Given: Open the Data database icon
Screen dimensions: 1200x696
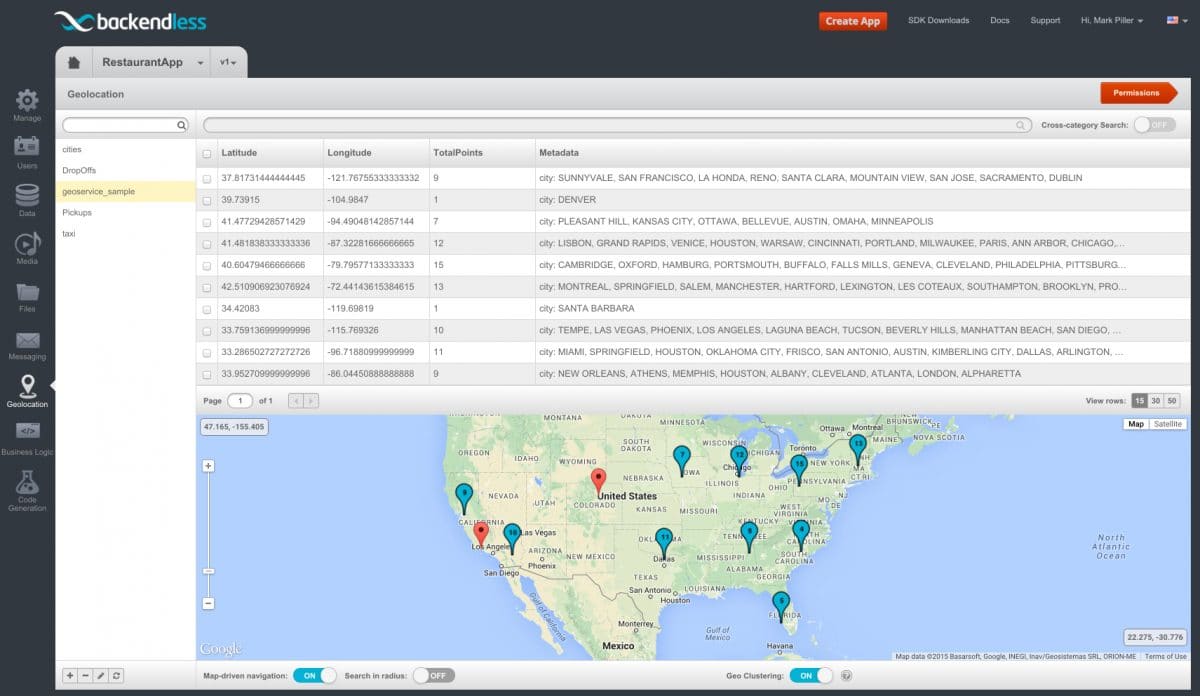Looking at the screenshot, I should pyautogui.click(x=27, y=195).
